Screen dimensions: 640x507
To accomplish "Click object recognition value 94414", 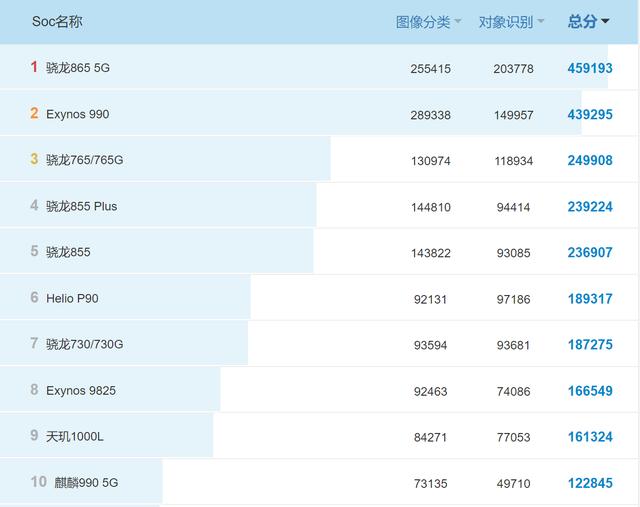I will 513,207.
